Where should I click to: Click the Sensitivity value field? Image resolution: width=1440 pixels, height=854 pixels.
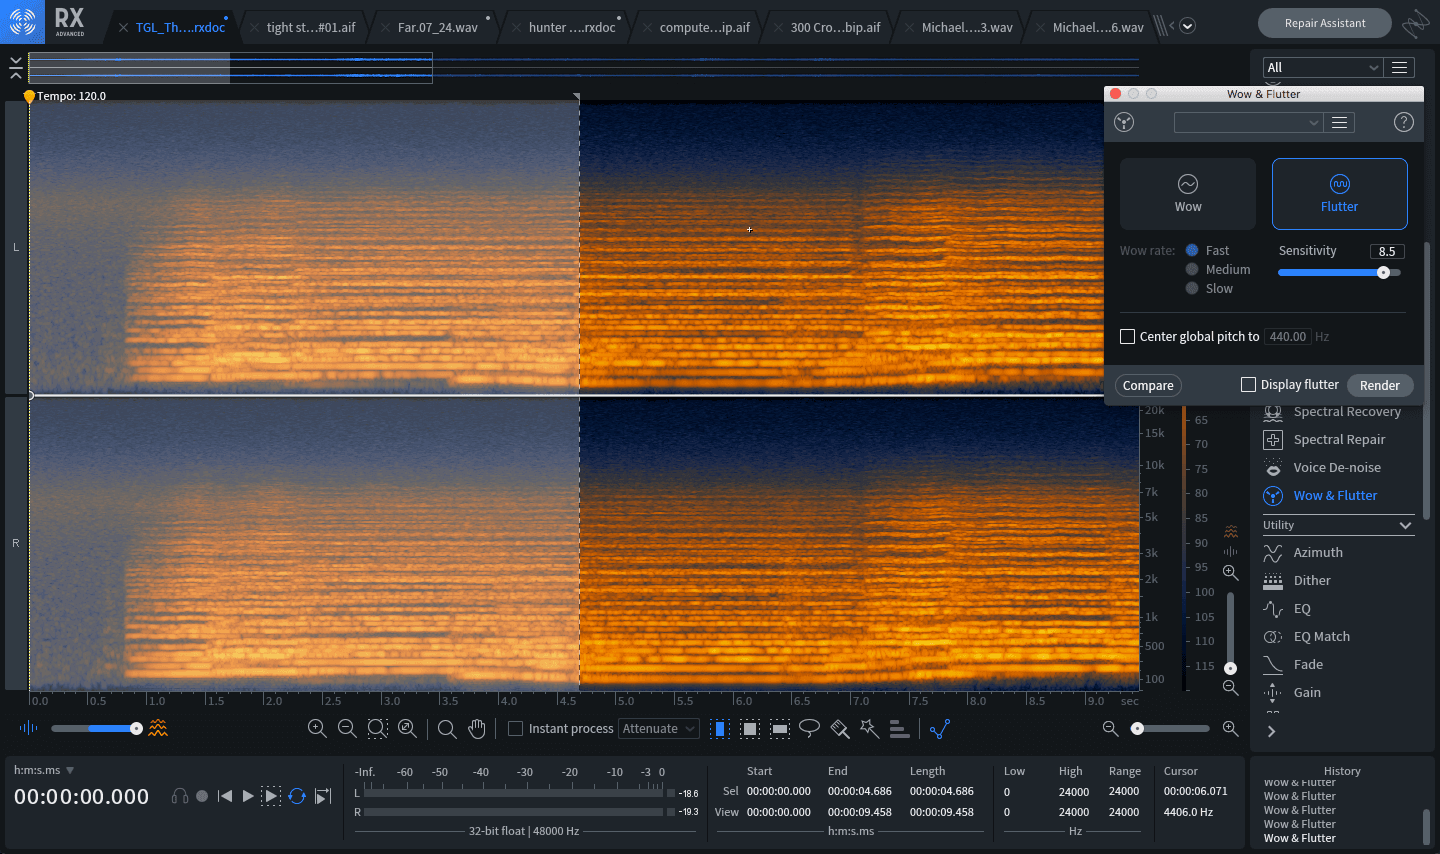pyautogui.click(x=1387, y=251)
